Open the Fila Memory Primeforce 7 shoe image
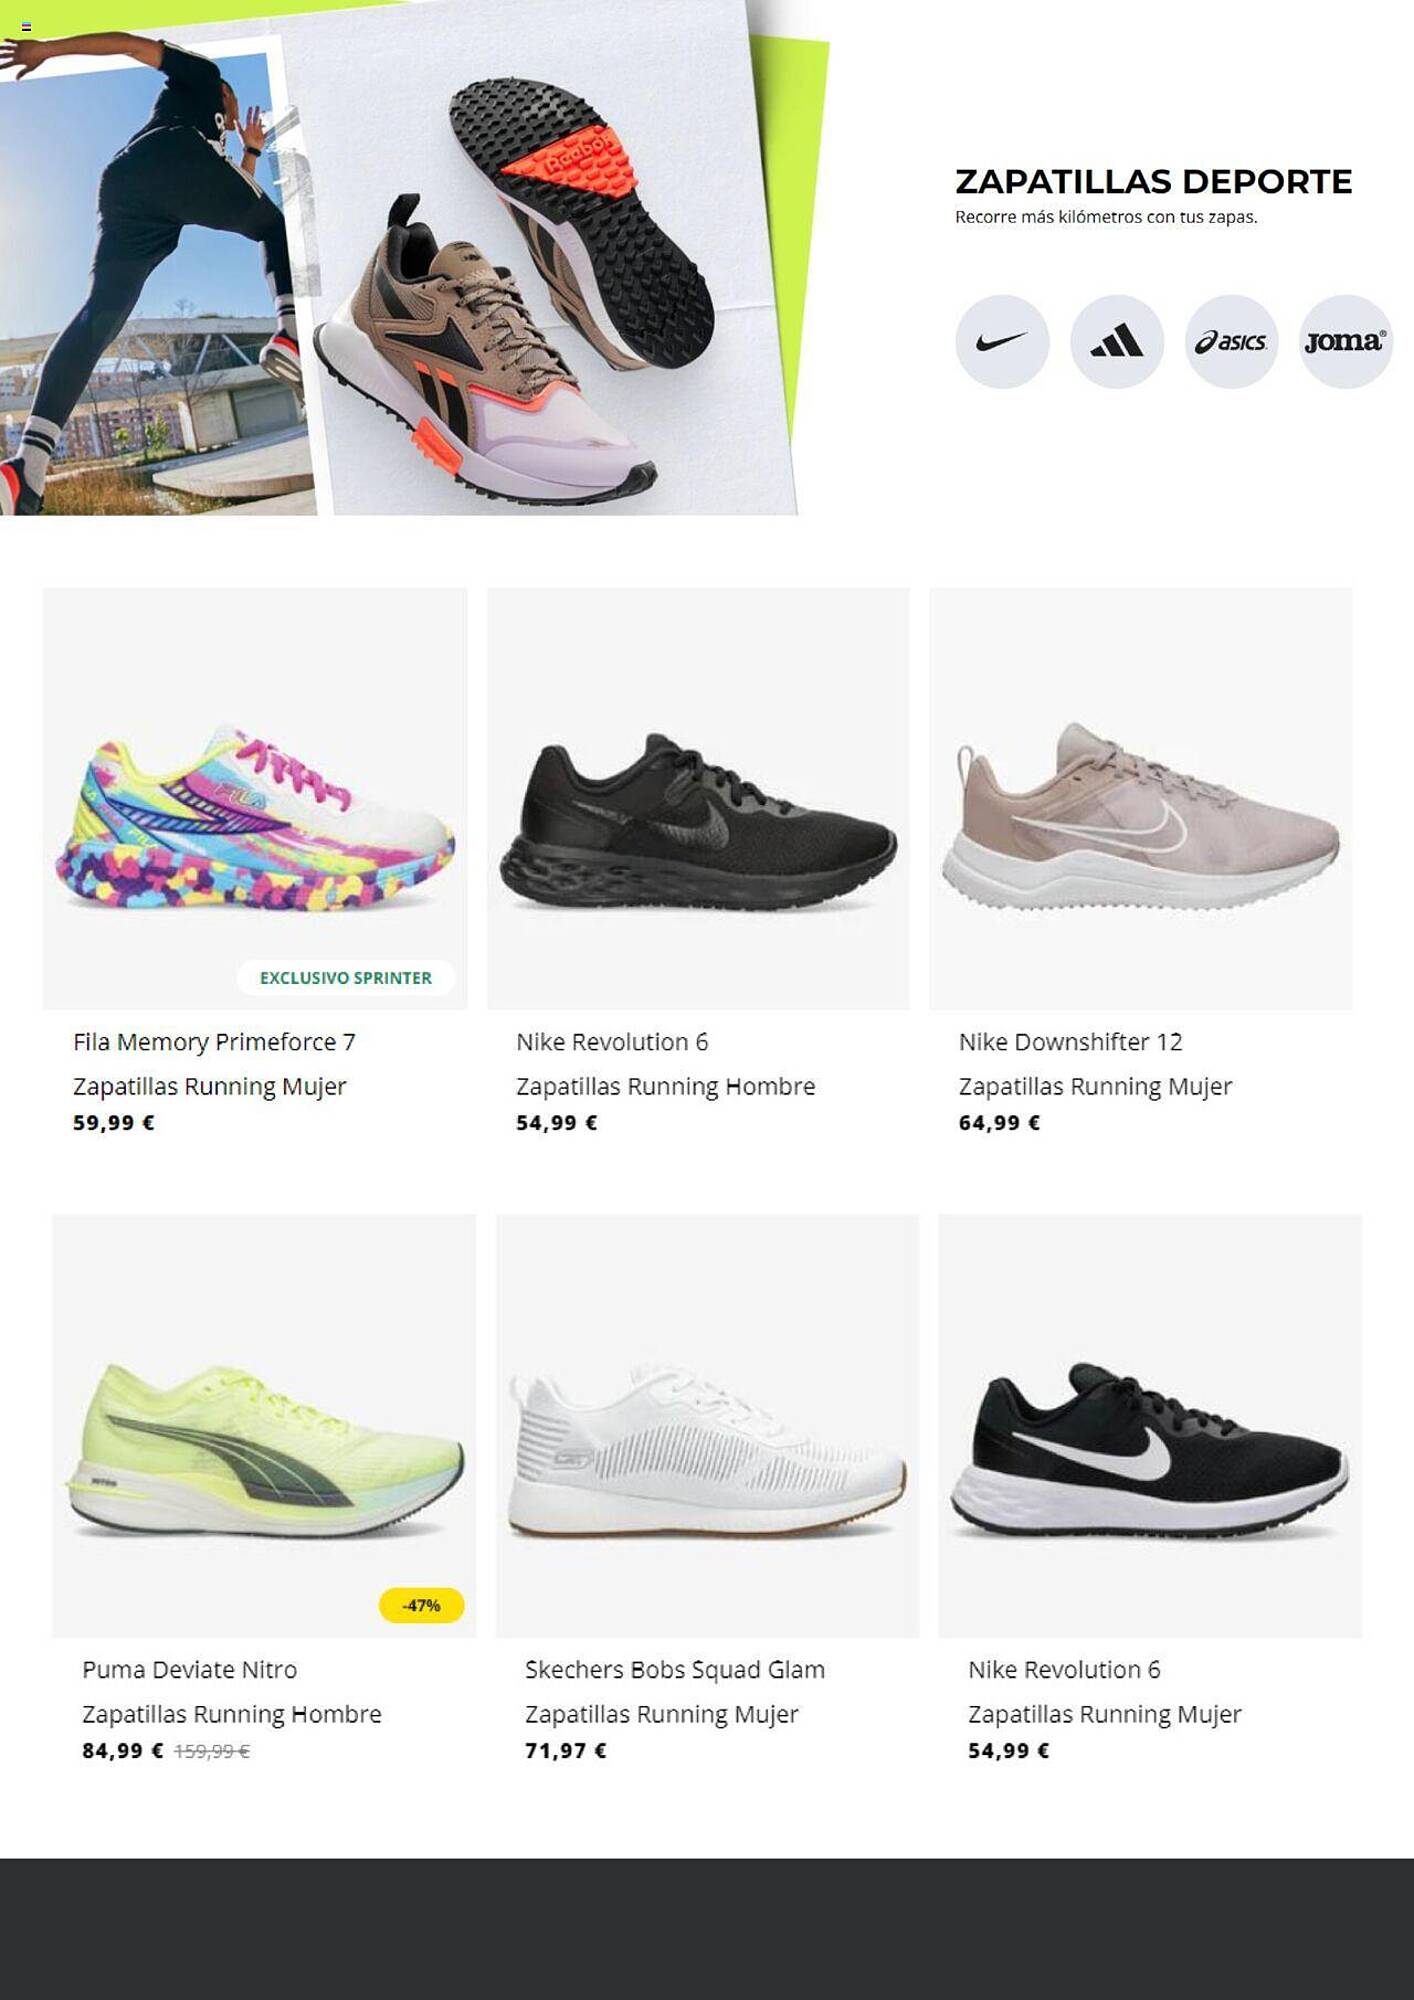 pyautogui.click(x=255, y=799)
